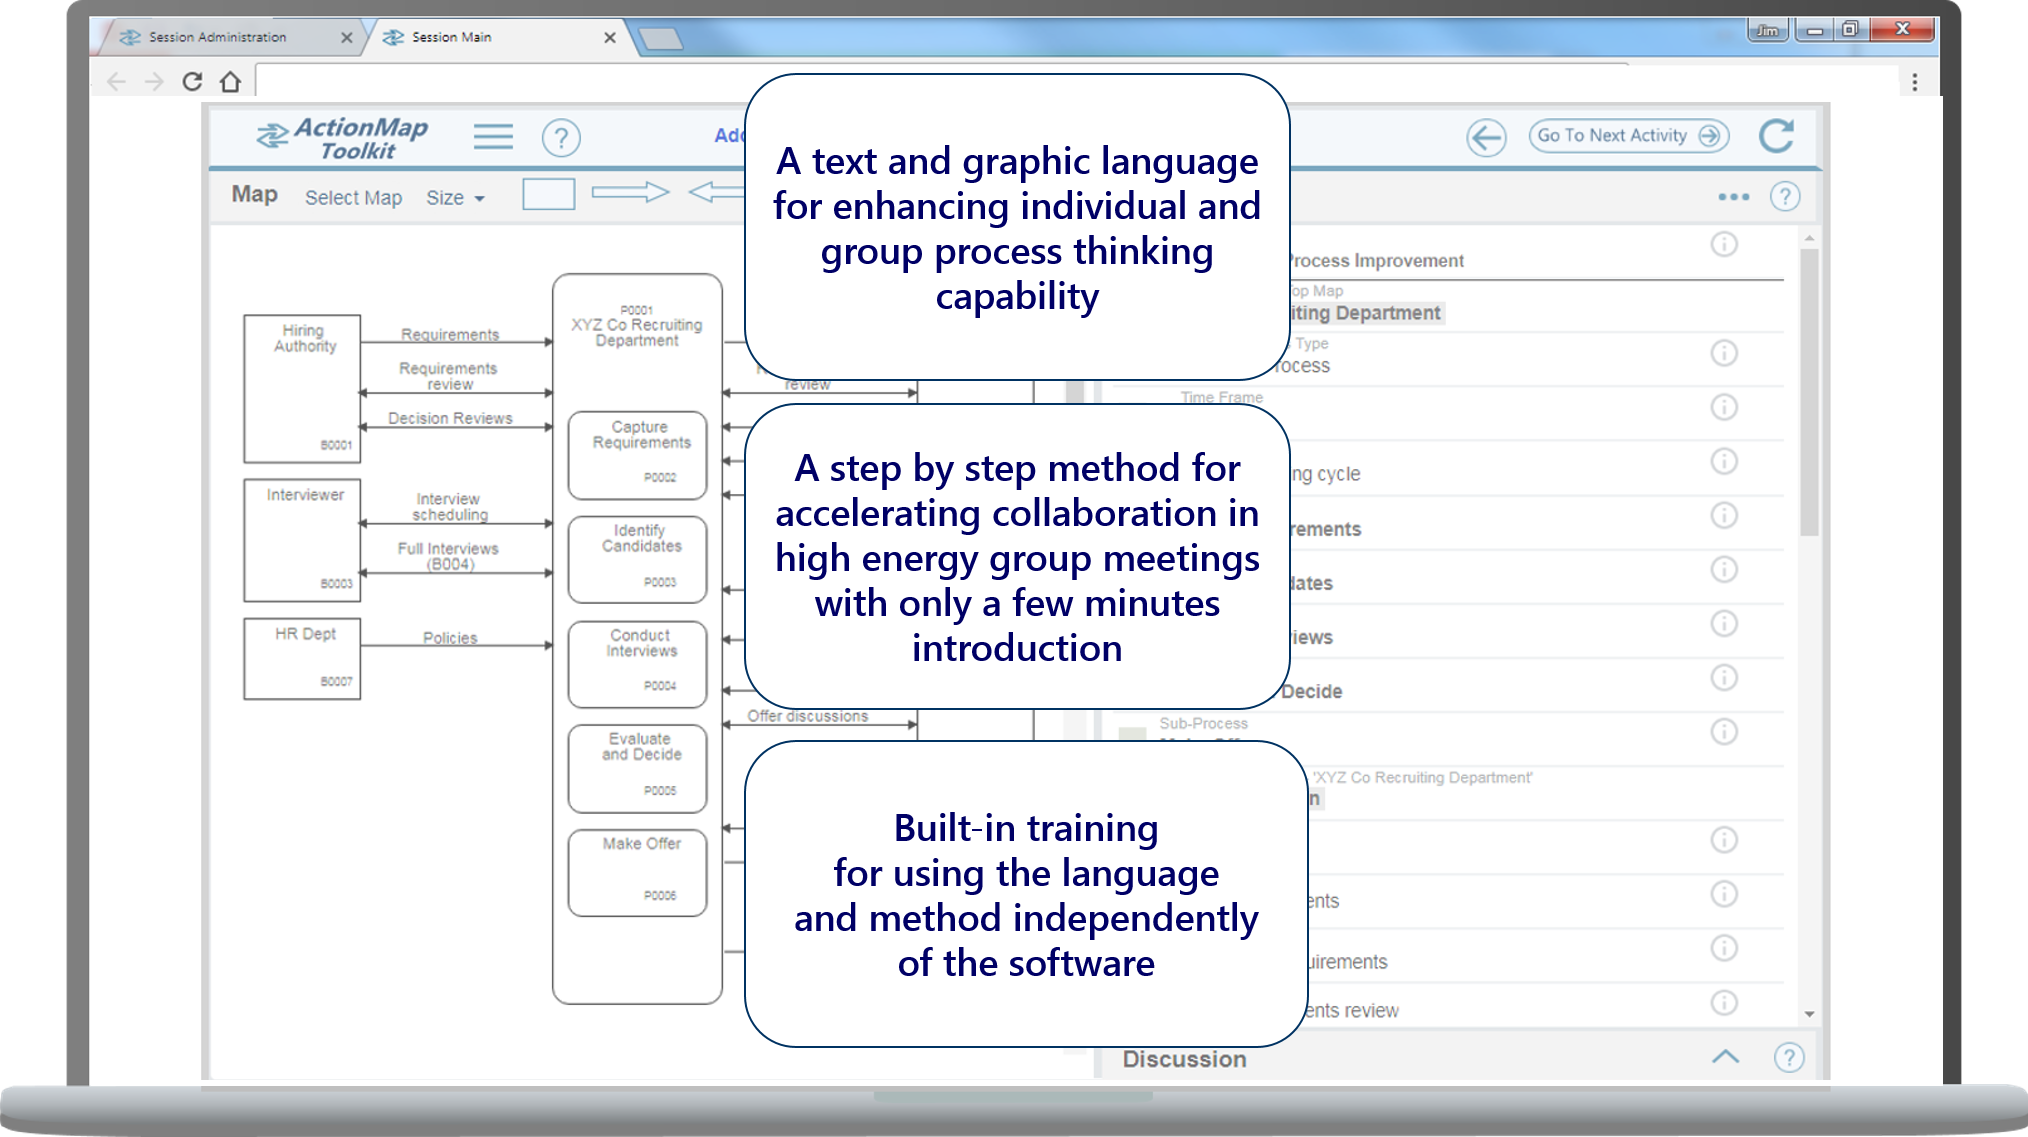Select the Capture Requirements process box
Image resolution: width=2028 pixels, height=1137 pixels.
point(638,455)
